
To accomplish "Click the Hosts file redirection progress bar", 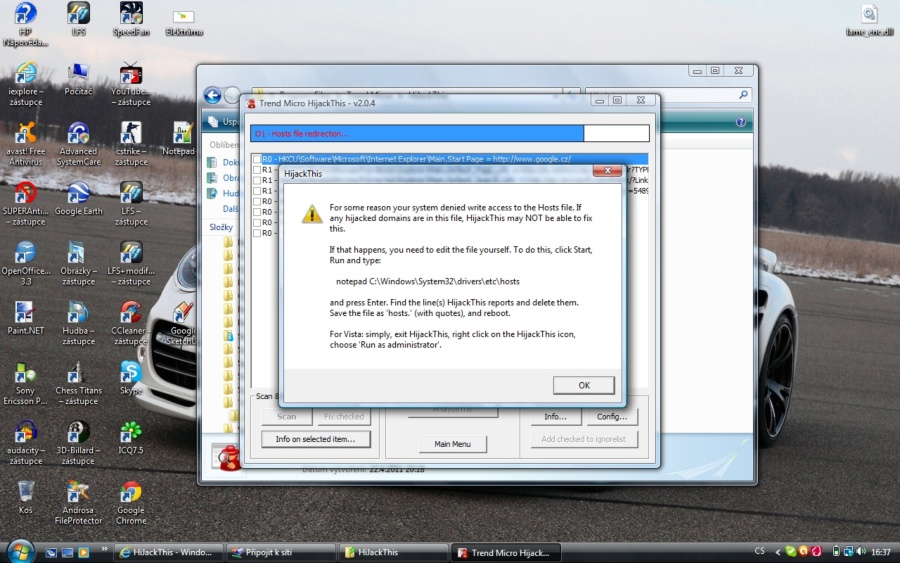I will [449, 133].
